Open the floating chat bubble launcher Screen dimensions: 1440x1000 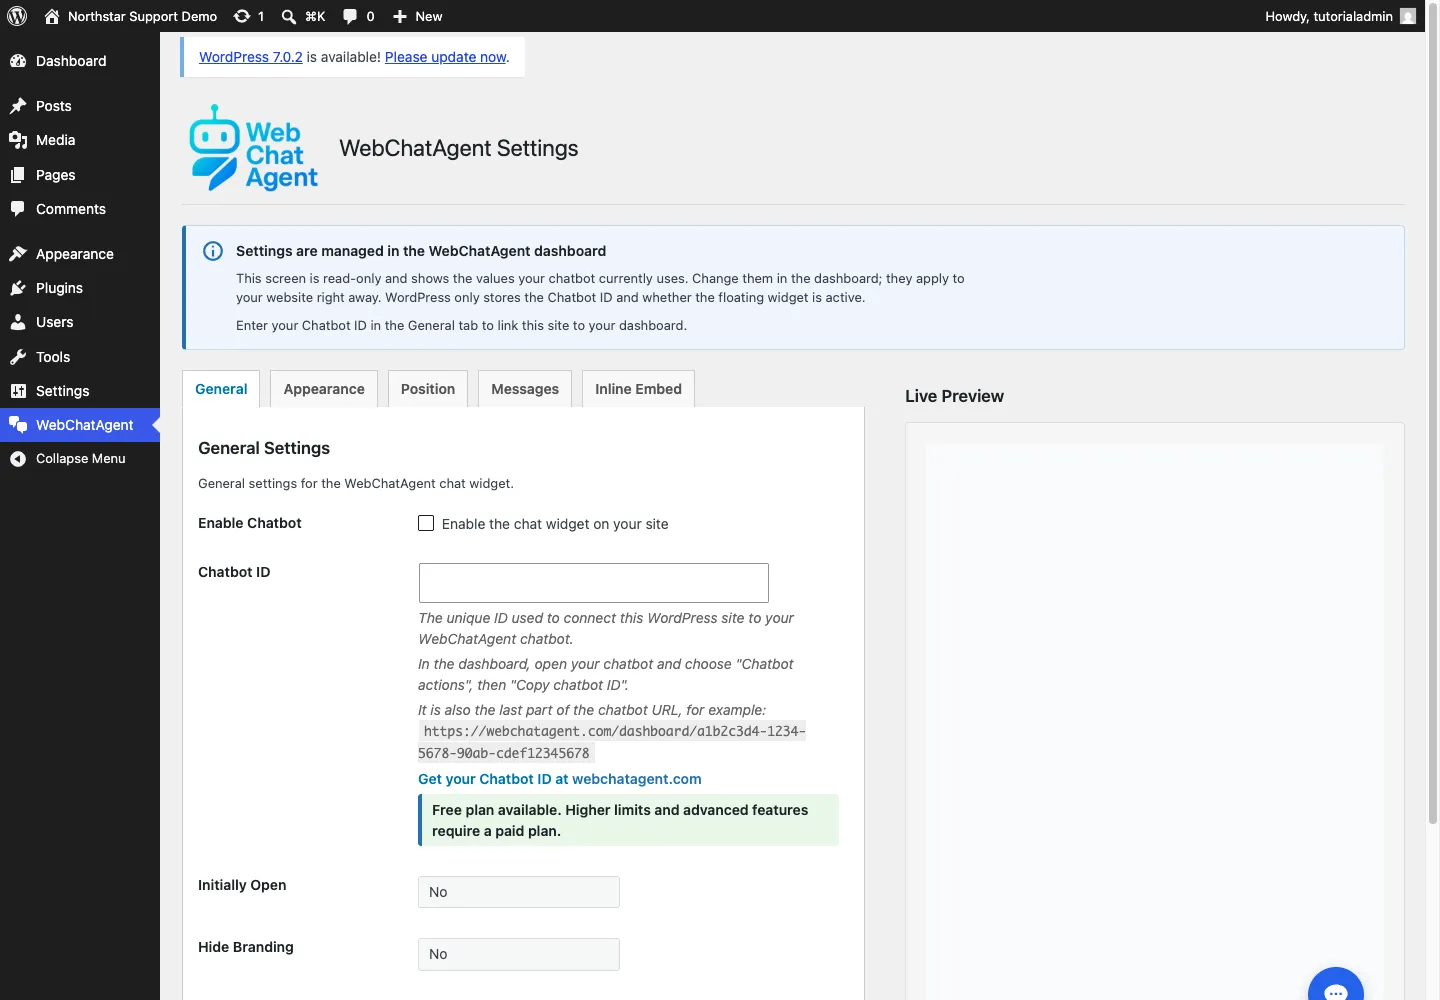[x=1336, y=985]
